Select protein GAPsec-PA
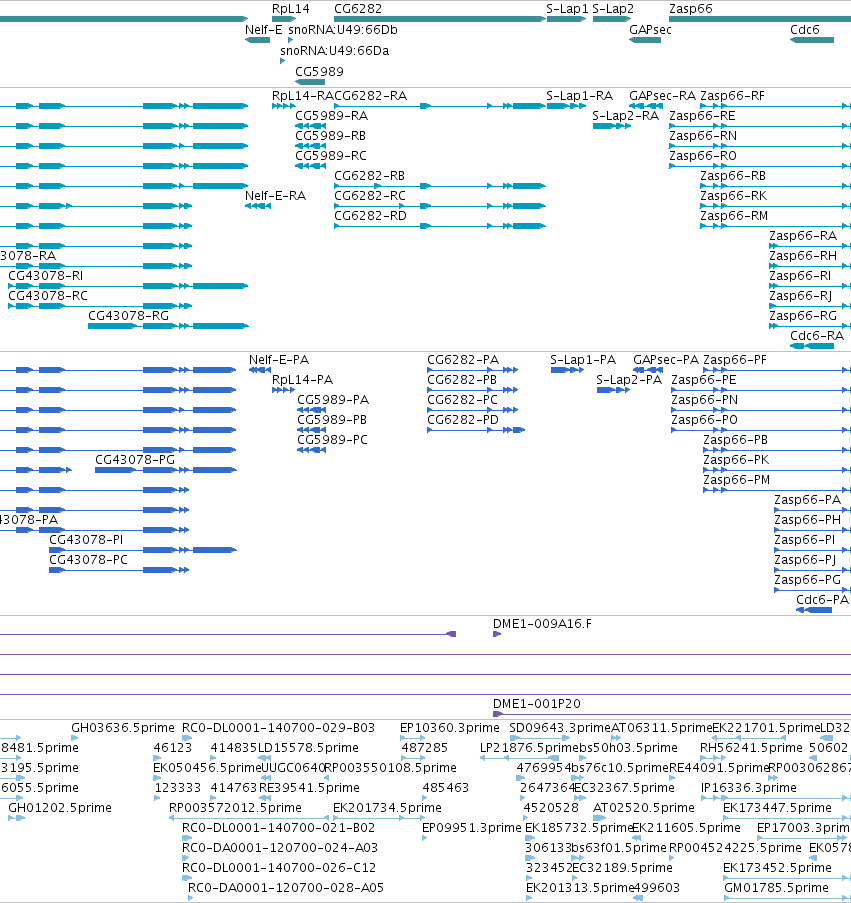Image resolution: width=851 pixels, height=903 pixels. coord(666,360)
